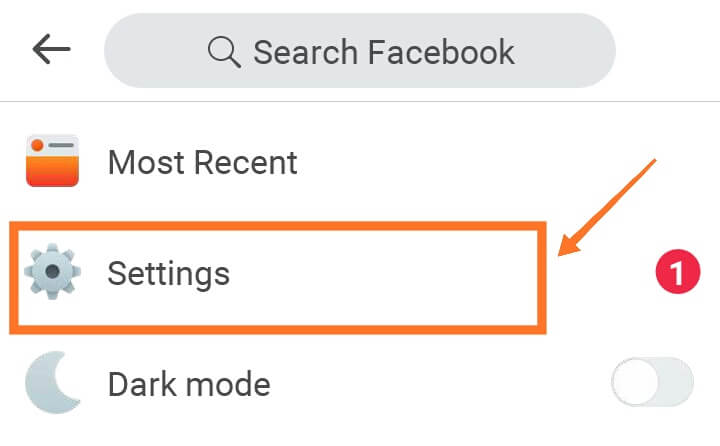Click the Settings gear icon
Screen dimensions: 720x446
tap(51, 272)
